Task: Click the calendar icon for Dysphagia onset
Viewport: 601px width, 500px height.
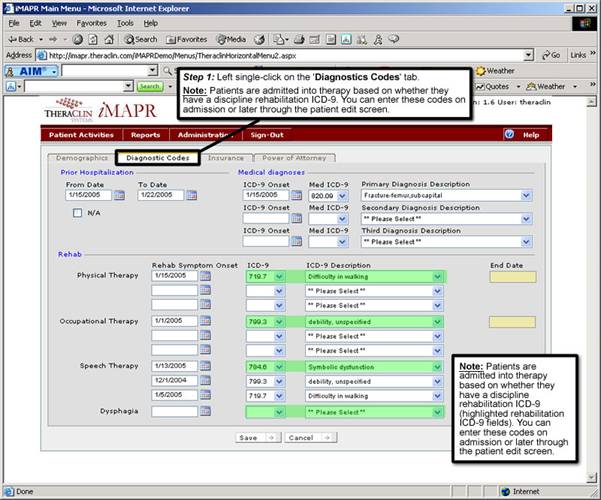Action: pyautogui.click(x=206, y=411)
